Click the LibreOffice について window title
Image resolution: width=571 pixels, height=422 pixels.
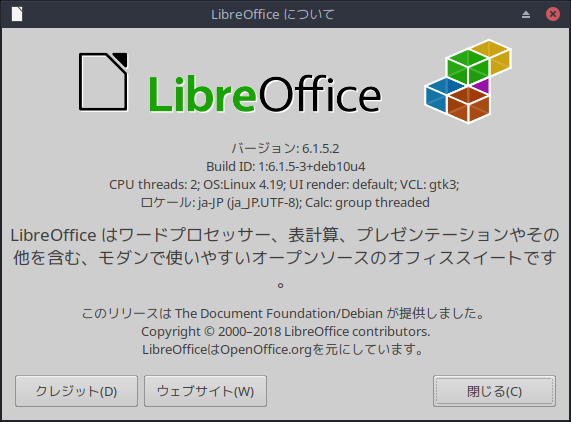[272, 15]
